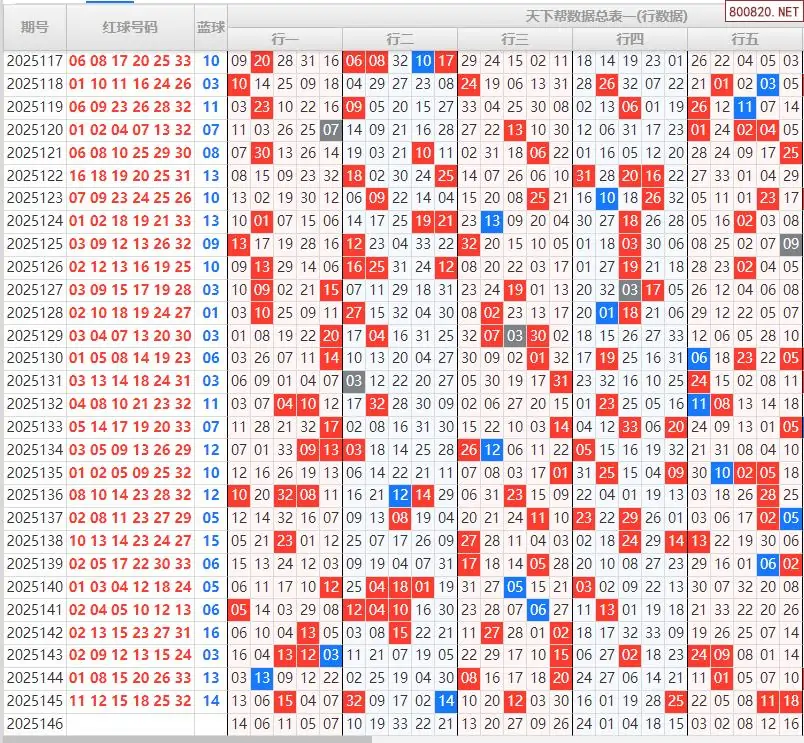
Task: Click the 行四 column group header
Action: pos(630,39)
